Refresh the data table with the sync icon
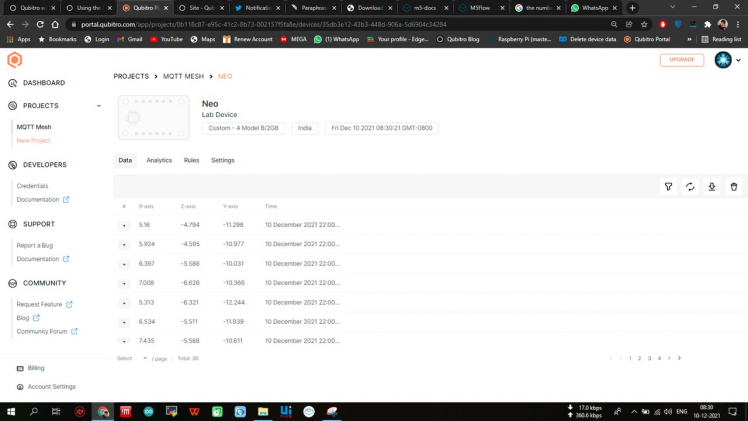This screenshot has width=748, height=421. (690, 186)
